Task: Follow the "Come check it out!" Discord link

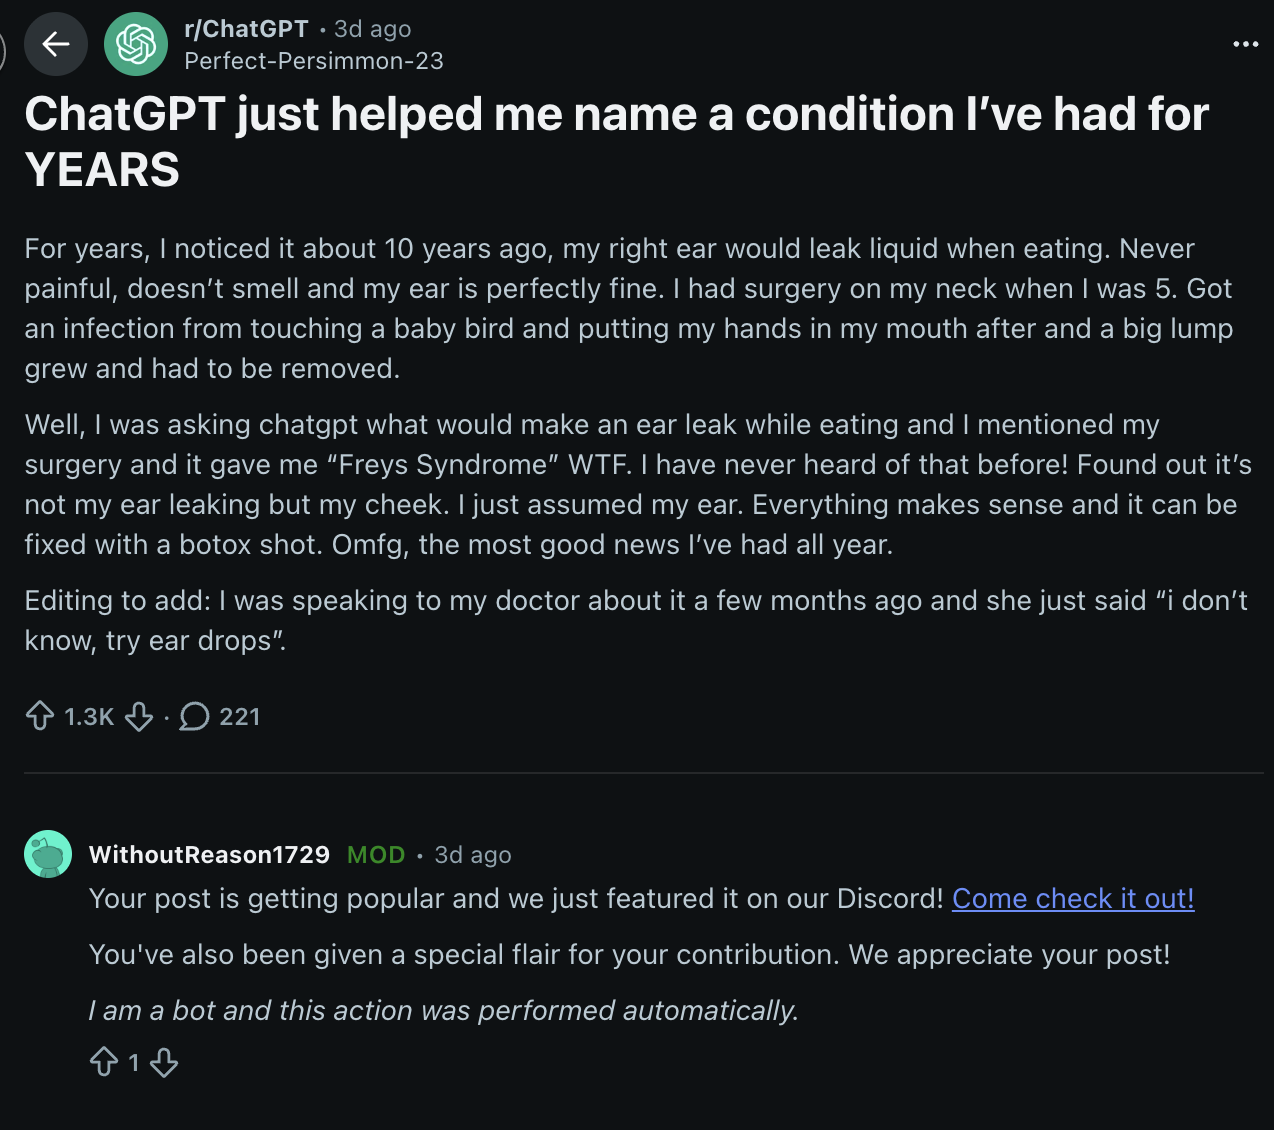Action: pos(1072,899)
